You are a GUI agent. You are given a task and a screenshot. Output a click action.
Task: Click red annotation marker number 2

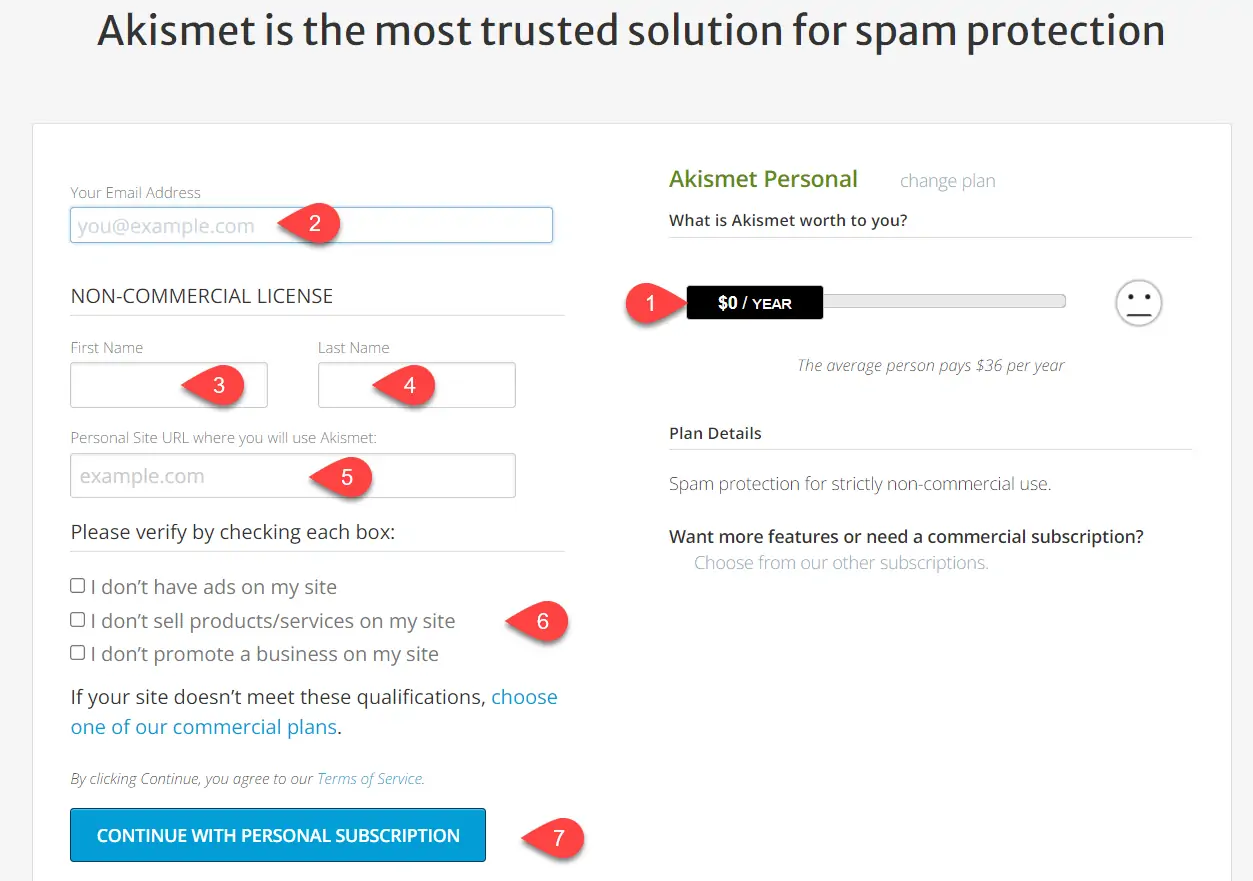click(x=313, y=223)
